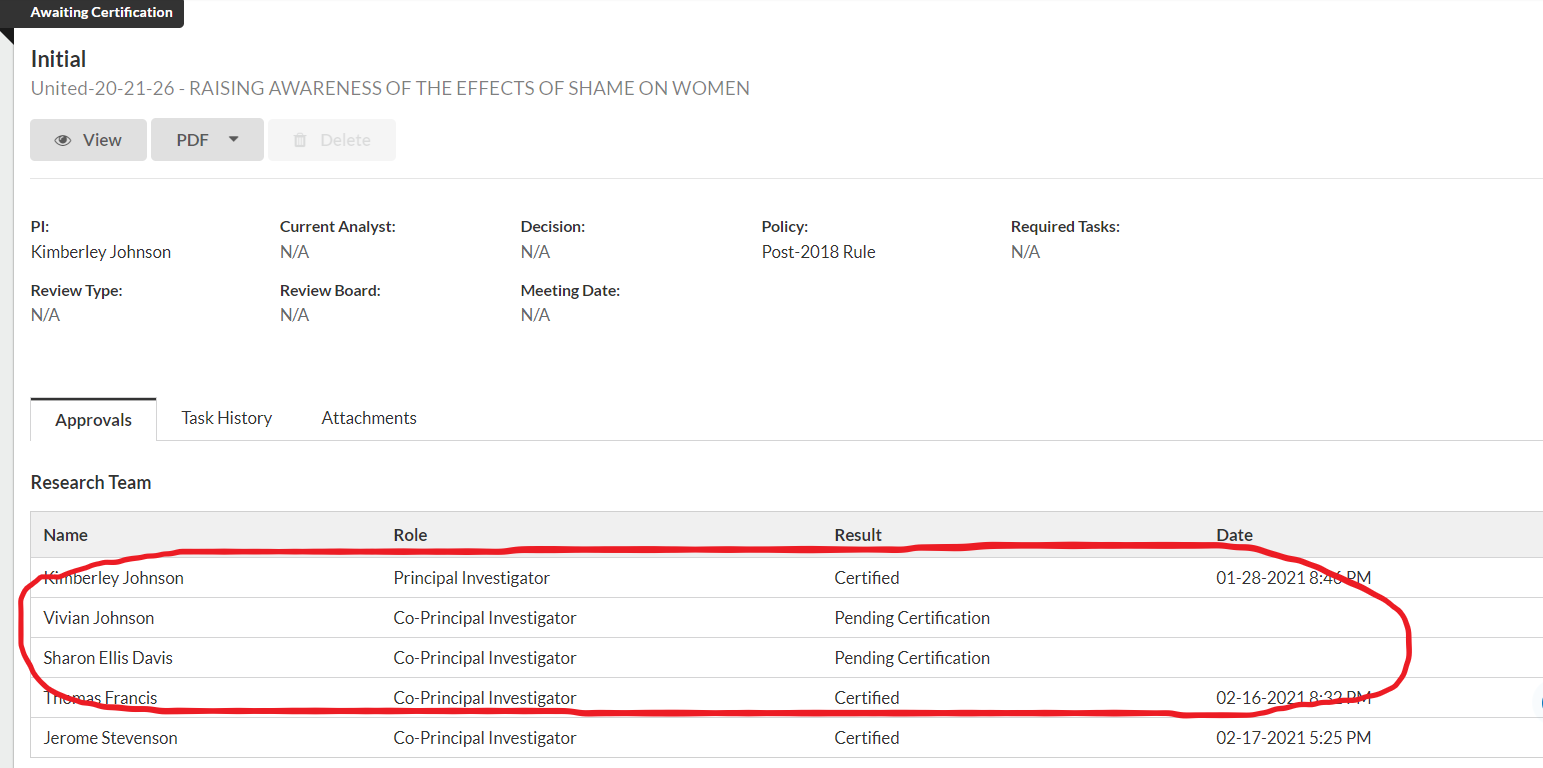Click Jerome Stevenson's certification date 02-17-2021
1543x768 pixels.
[x=1293, y=738]
